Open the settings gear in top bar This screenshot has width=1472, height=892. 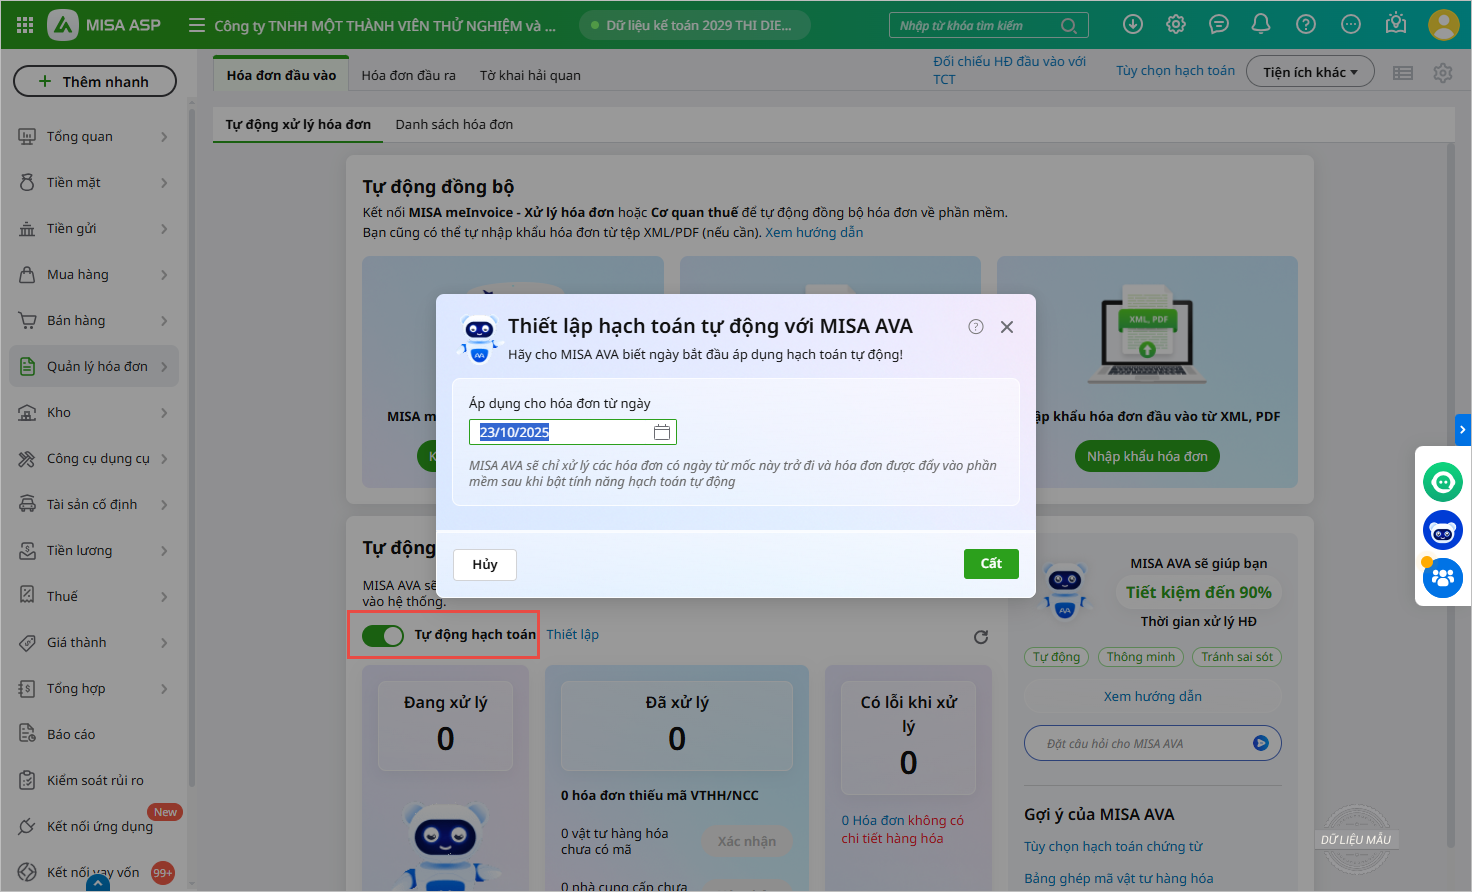tap(1176, 24)
